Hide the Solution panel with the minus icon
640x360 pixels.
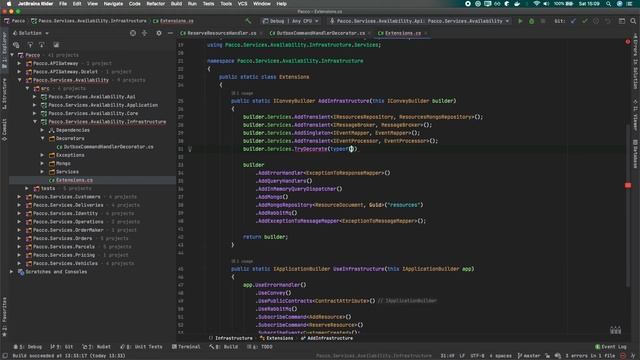point(170,33)
